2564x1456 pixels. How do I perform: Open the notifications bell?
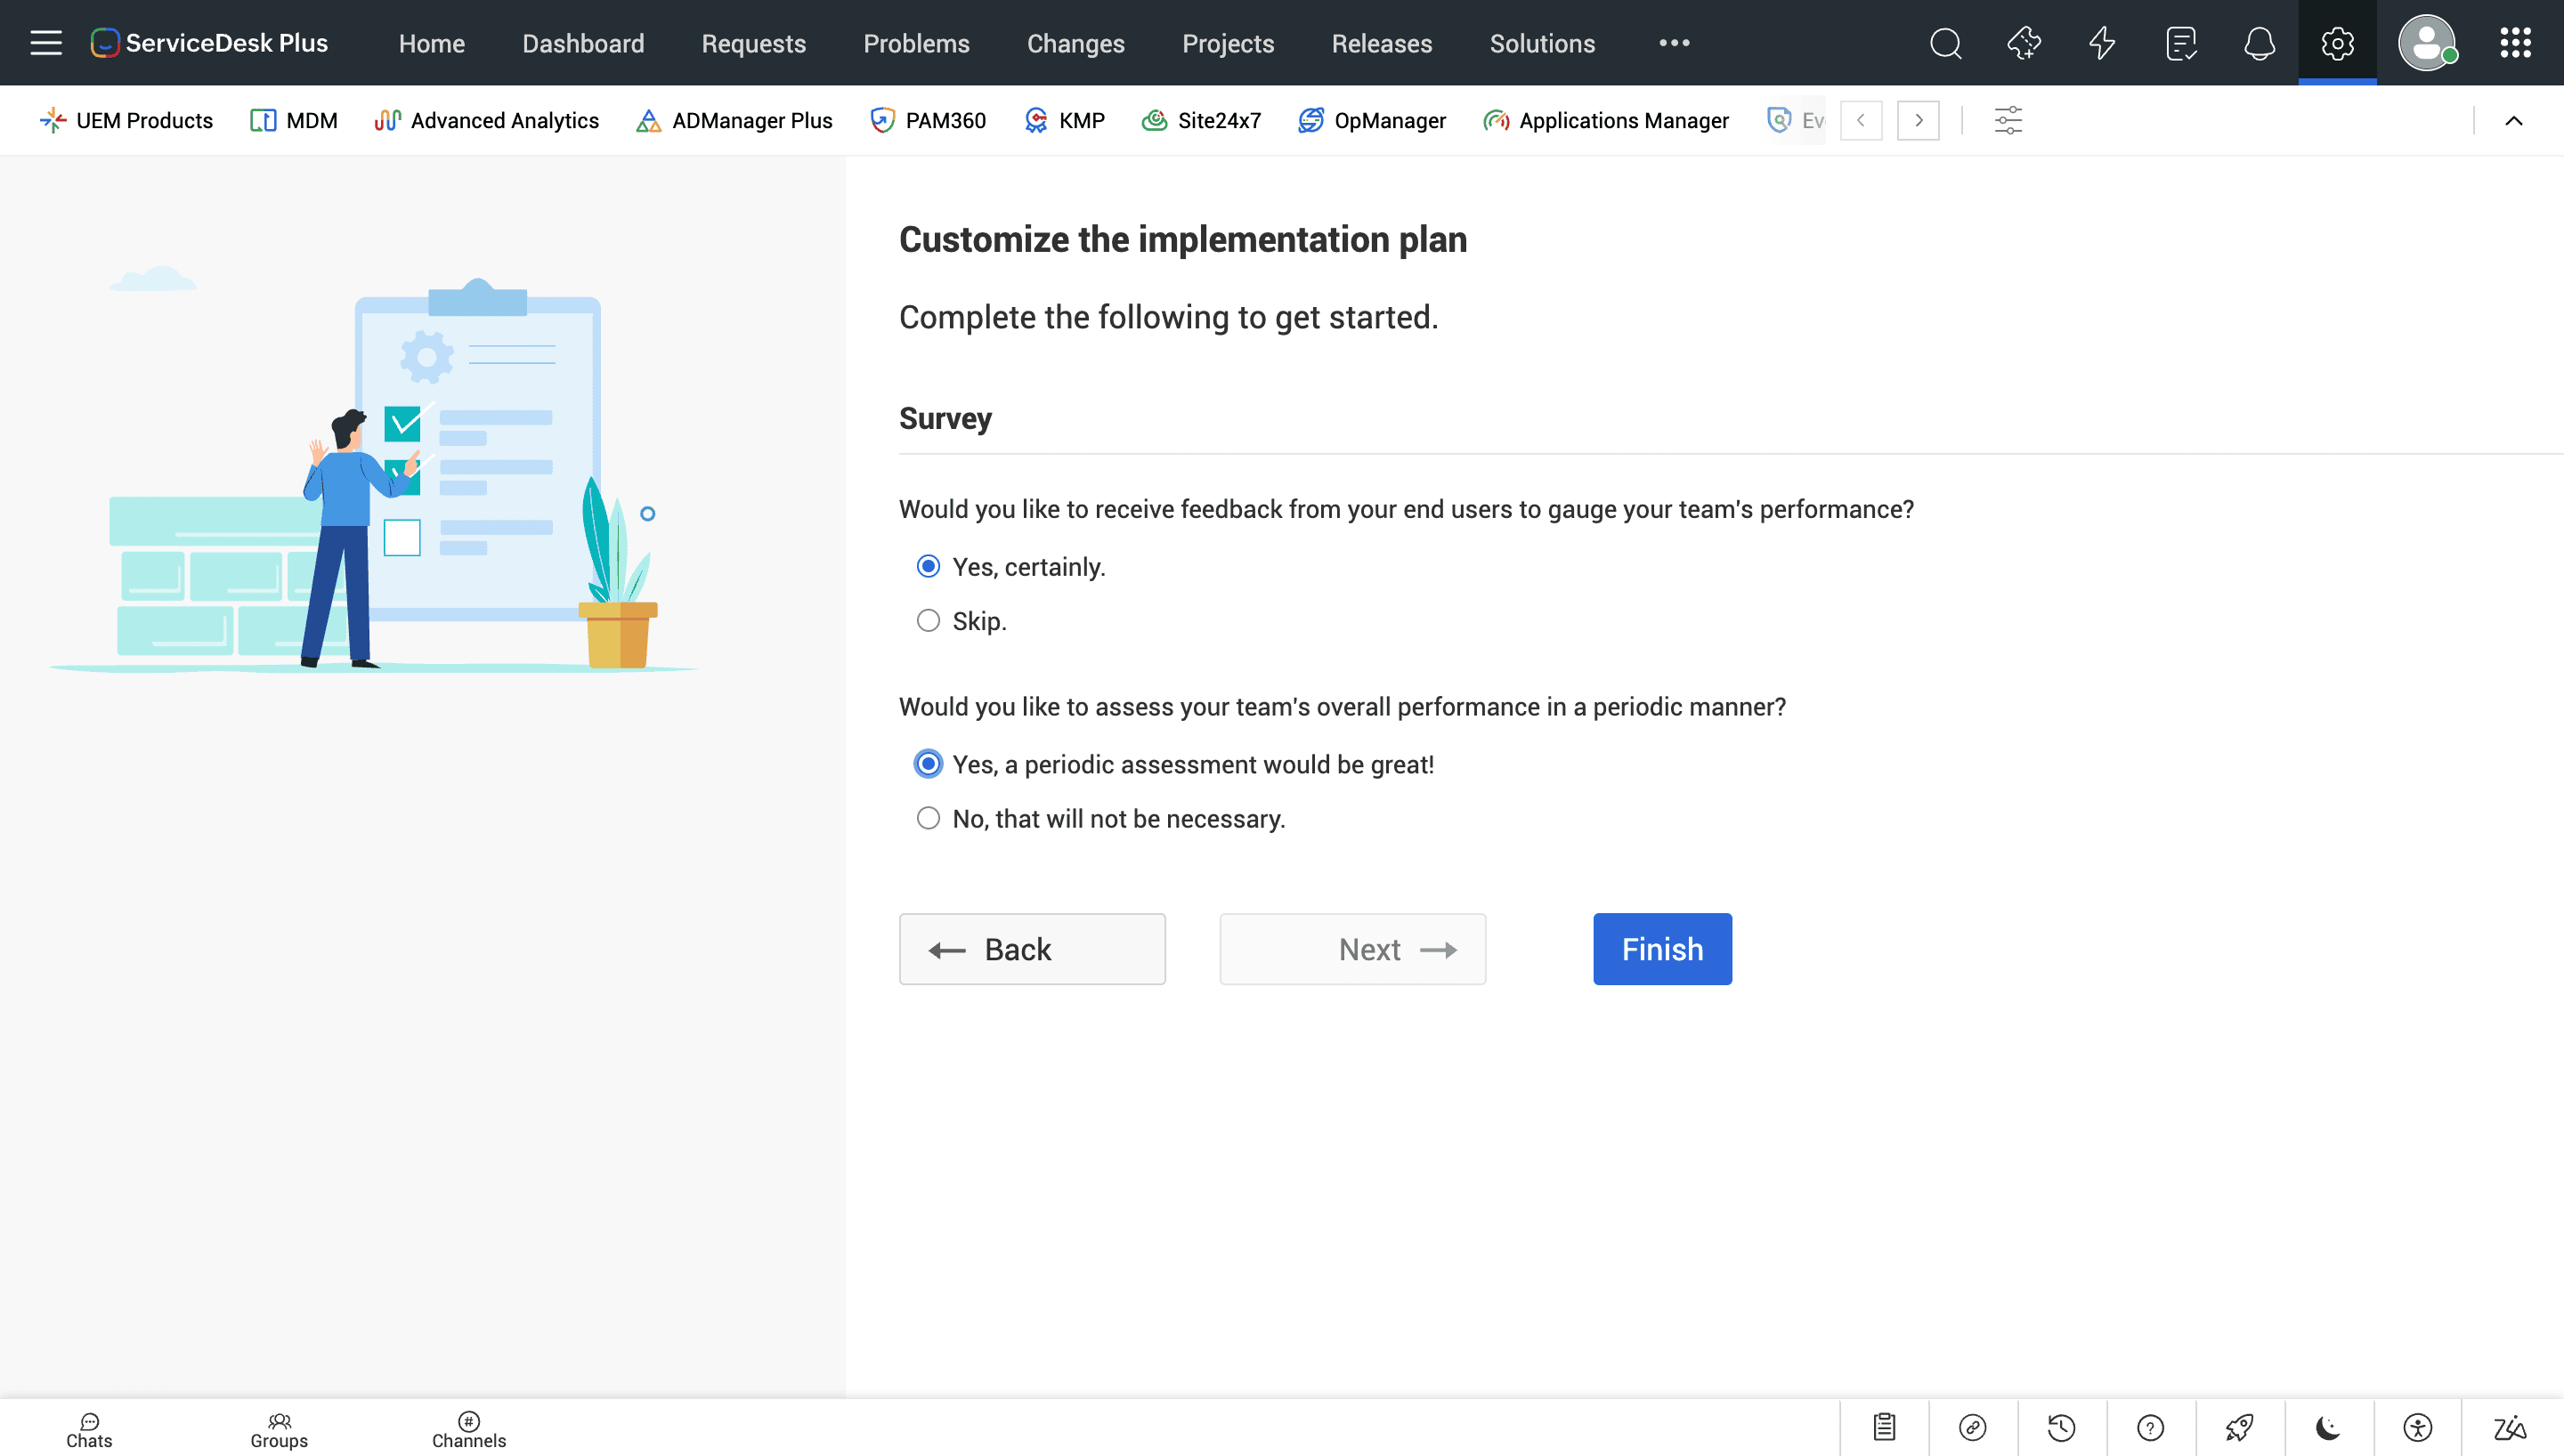(2259, 43)
